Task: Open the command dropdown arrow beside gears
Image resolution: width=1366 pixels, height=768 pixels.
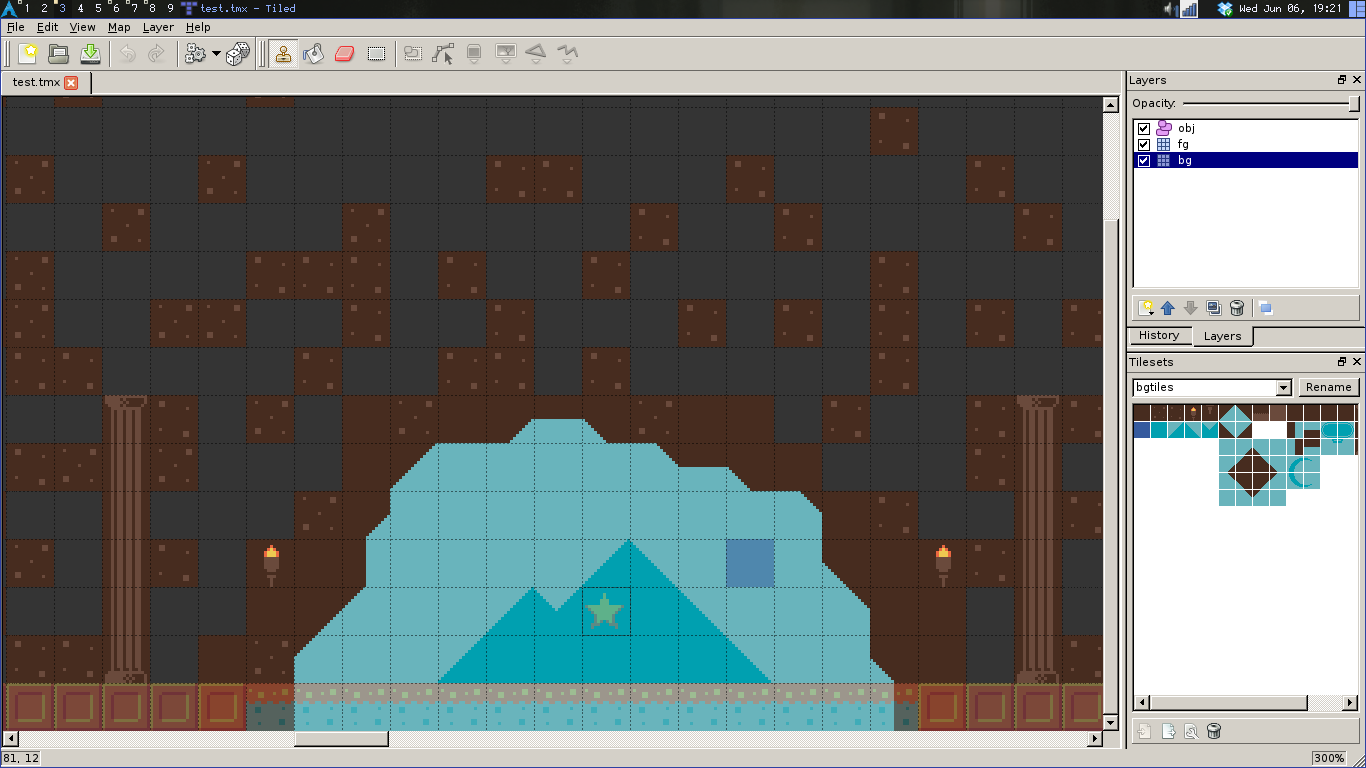Action: pos(216,54)
